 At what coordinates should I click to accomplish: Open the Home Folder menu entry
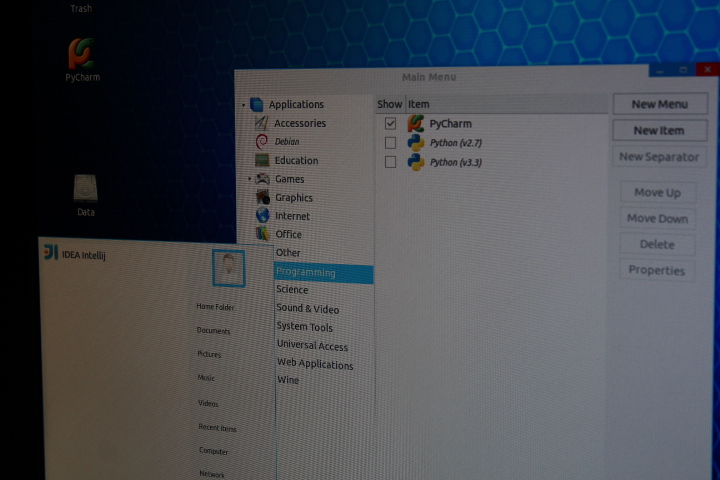pyautogui.click(x=215, y=307)
